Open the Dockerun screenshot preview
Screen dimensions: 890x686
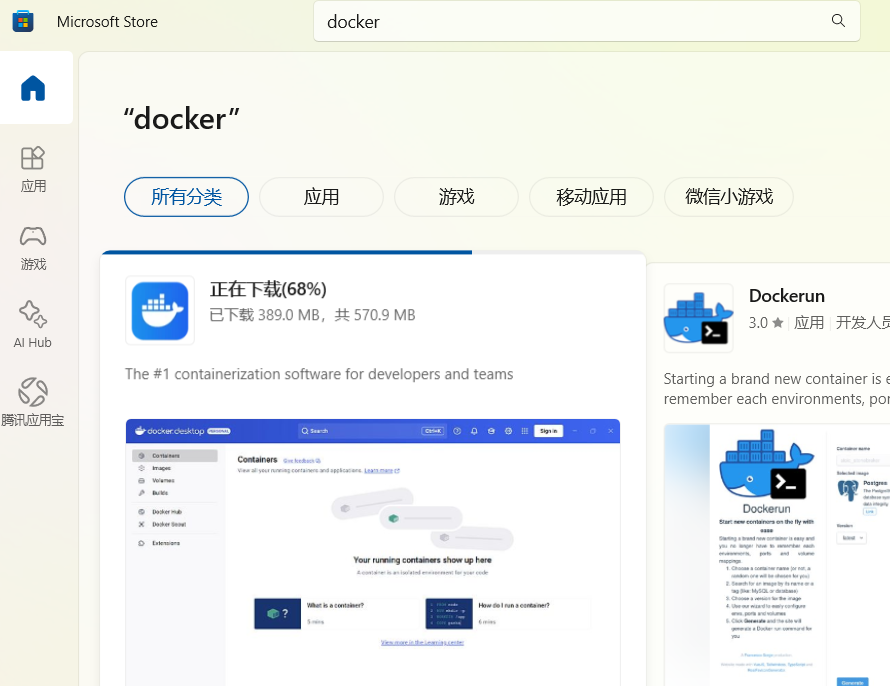[777, 555]
